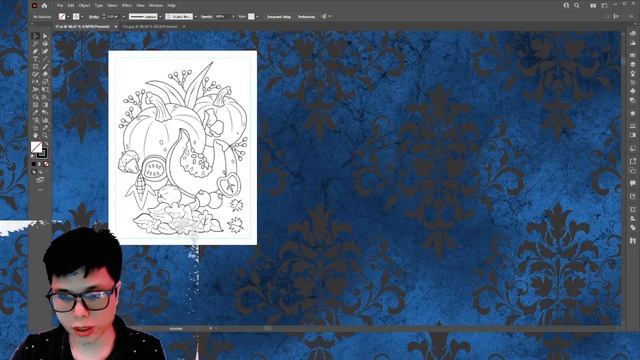Go to the Illustrator Home screen

(44, 6)
